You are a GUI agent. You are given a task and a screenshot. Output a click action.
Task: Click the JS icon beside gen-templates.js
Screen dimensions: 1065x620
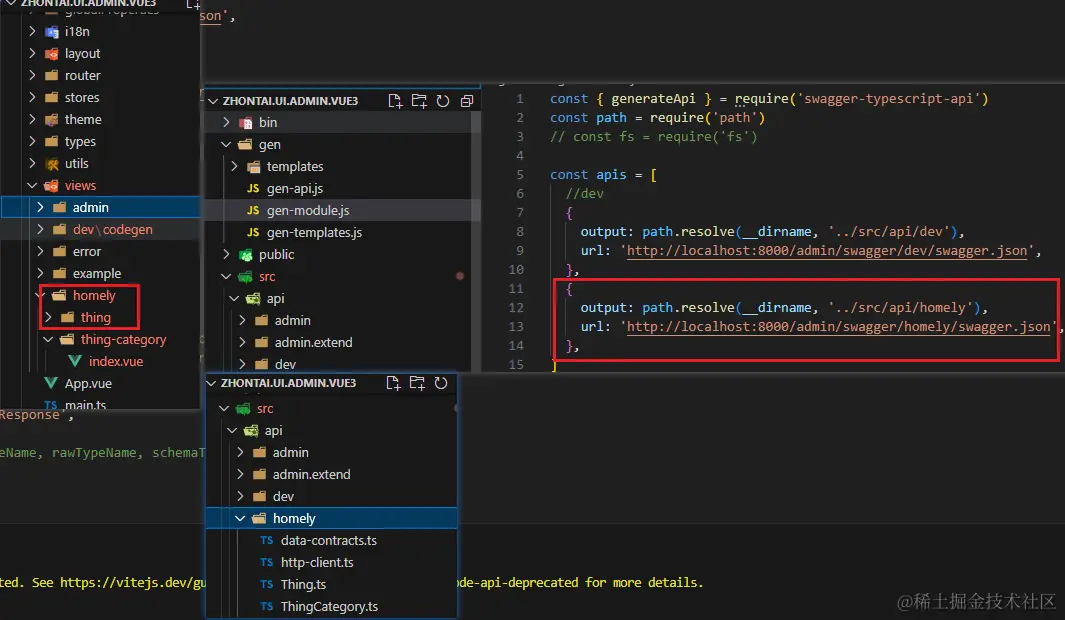(253, 232)
